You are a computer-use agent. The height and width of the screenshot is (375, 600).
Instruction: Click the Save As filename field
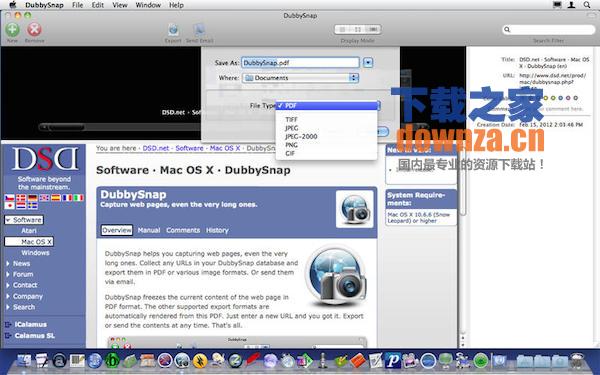click(300, 62)
